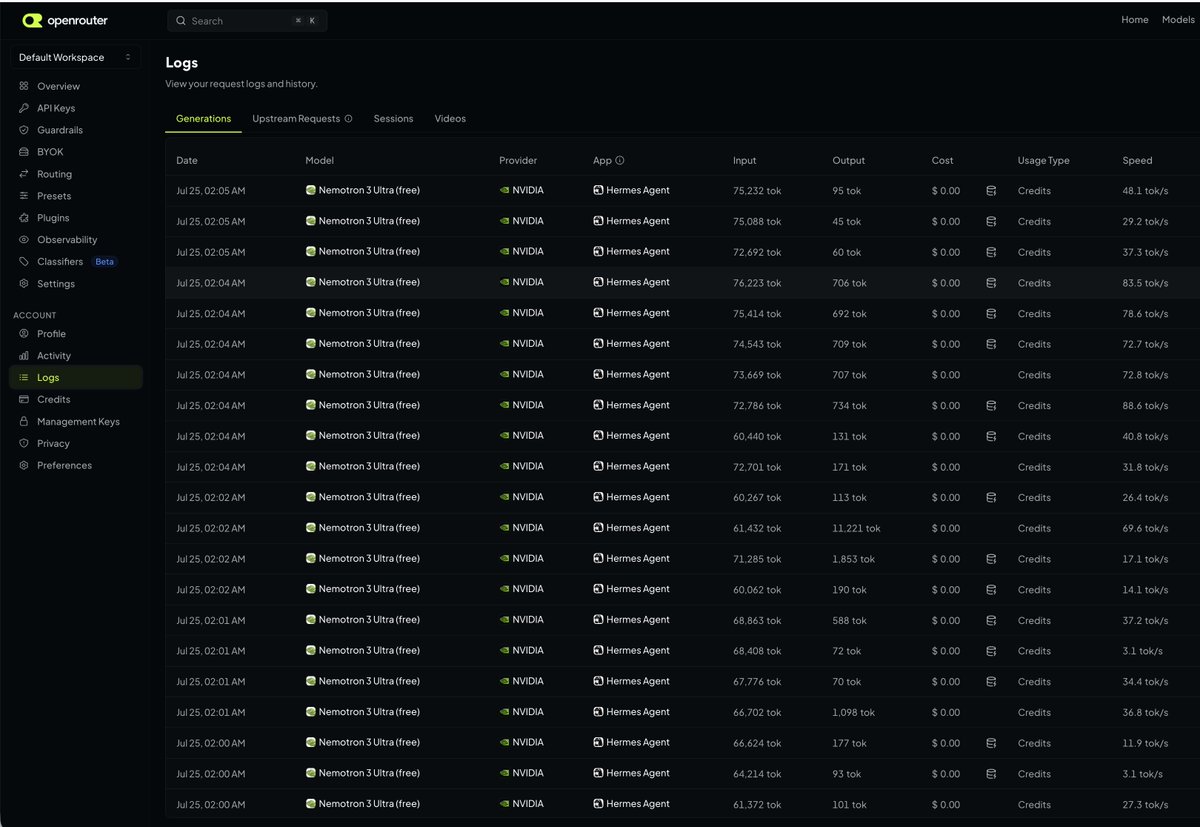Click the 1,098 tok output cell

853,713
